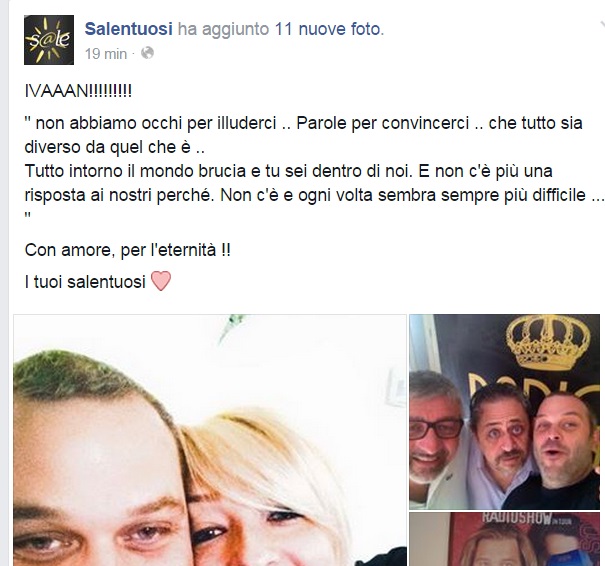Click the golden crown logo in photo

click(x=549, y=343)
